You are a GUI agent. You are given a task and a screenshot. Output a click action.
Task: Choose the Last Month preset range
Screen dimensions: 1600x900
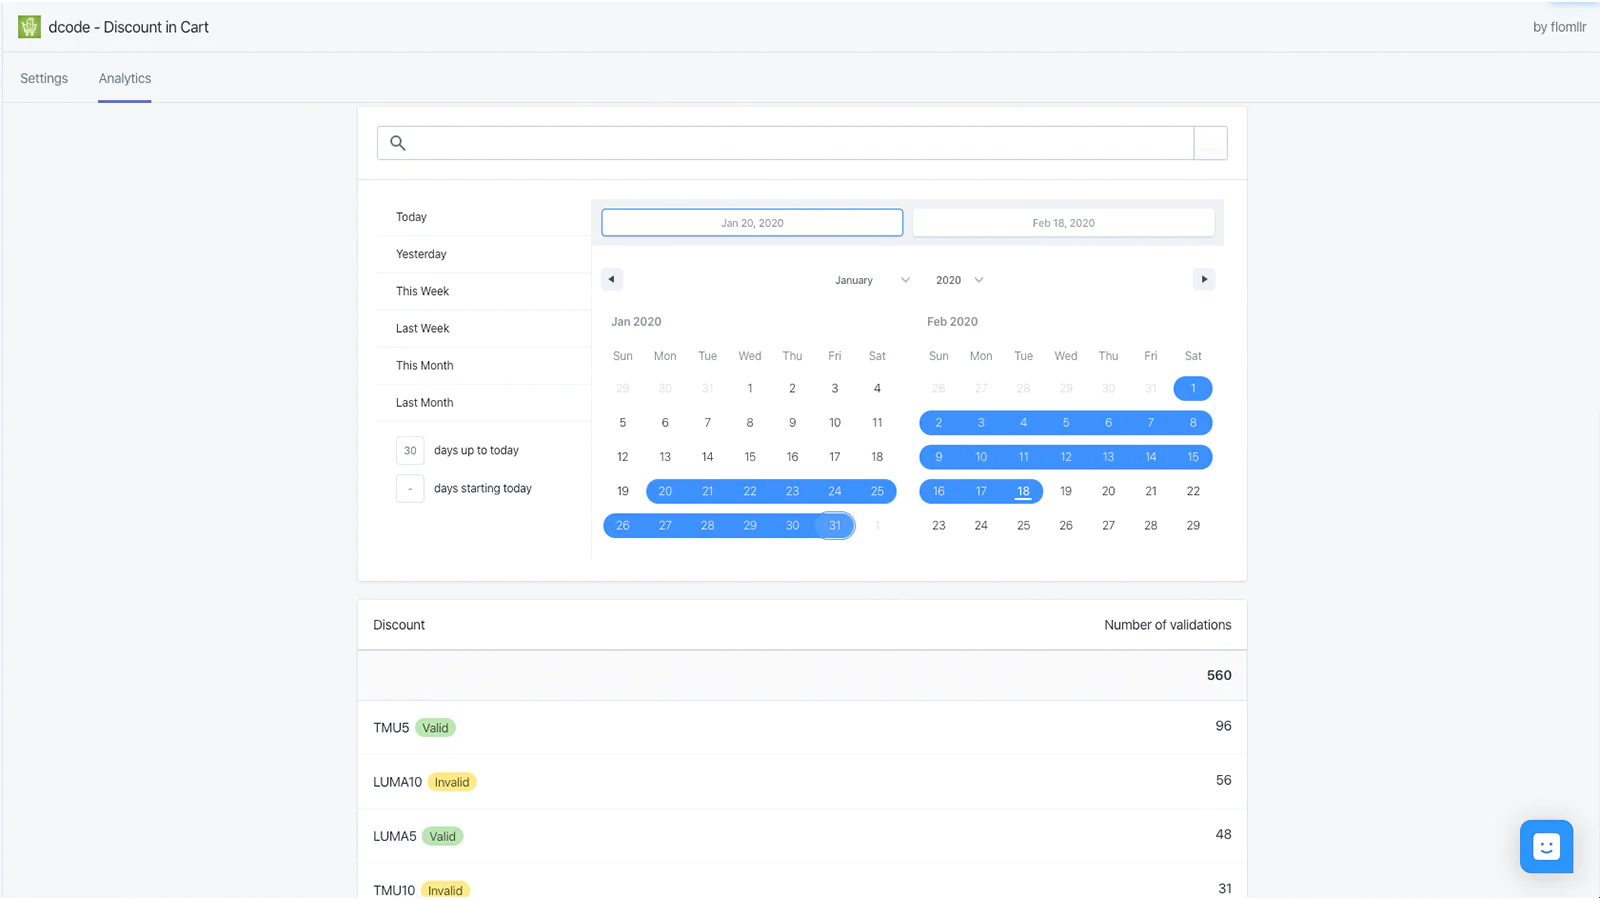[x=424, y=403]
